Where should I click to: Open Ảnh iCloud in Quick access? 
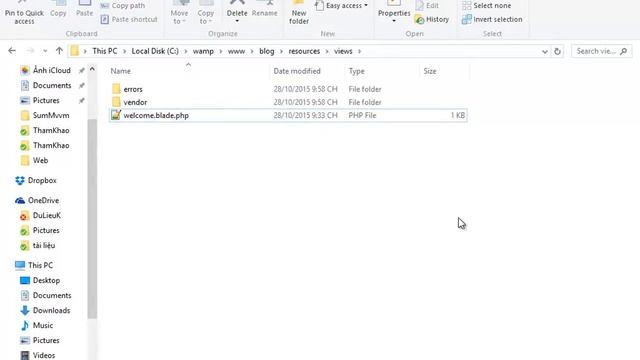coord(46,70)
